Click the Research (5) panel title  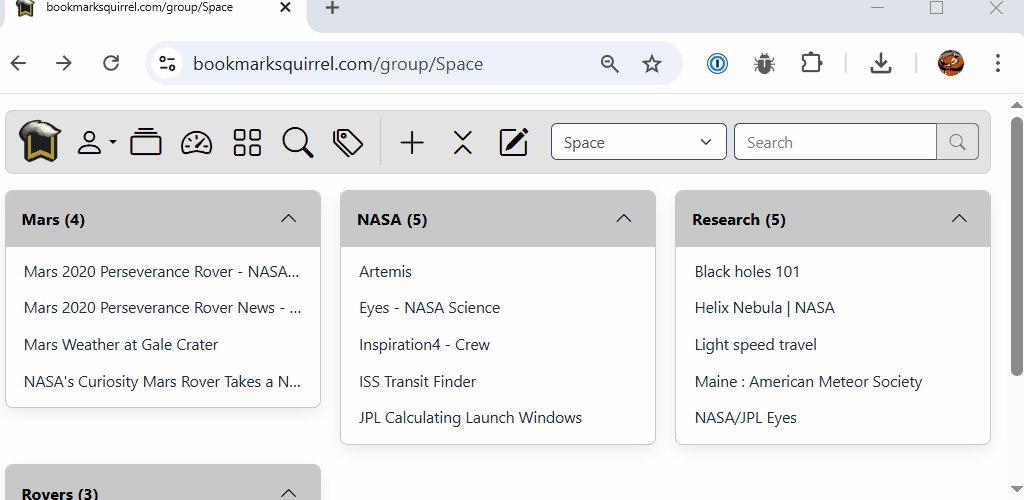click(739, 220)
